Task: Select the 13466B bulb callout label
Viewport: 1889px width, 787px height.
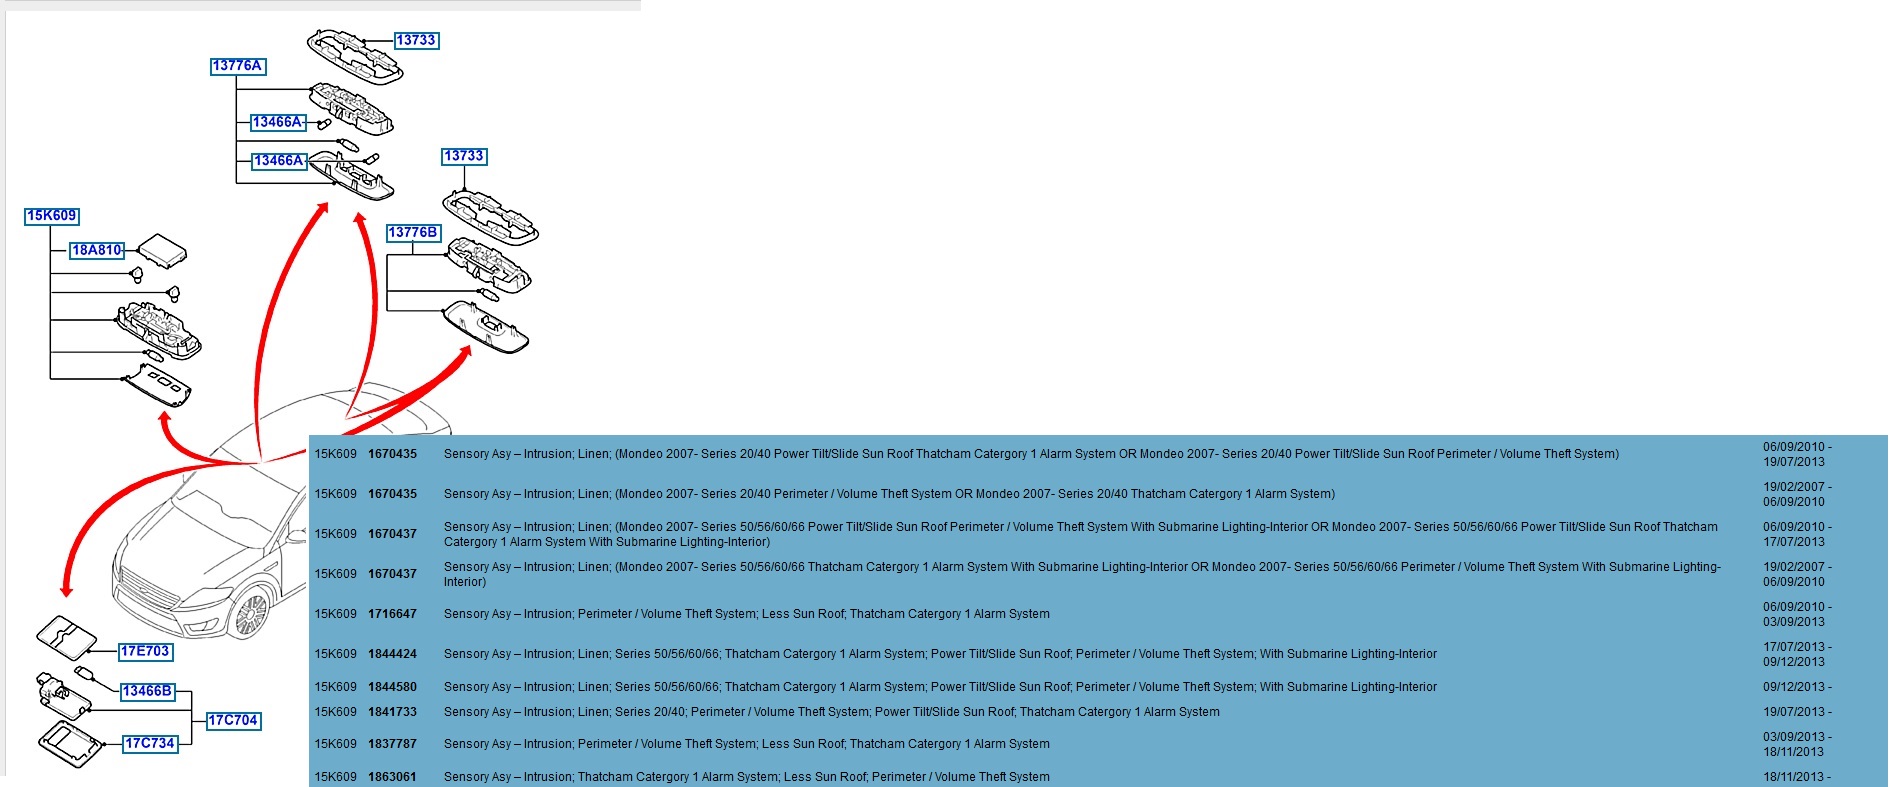Action: pyautogui.click(x=147, y=691)
